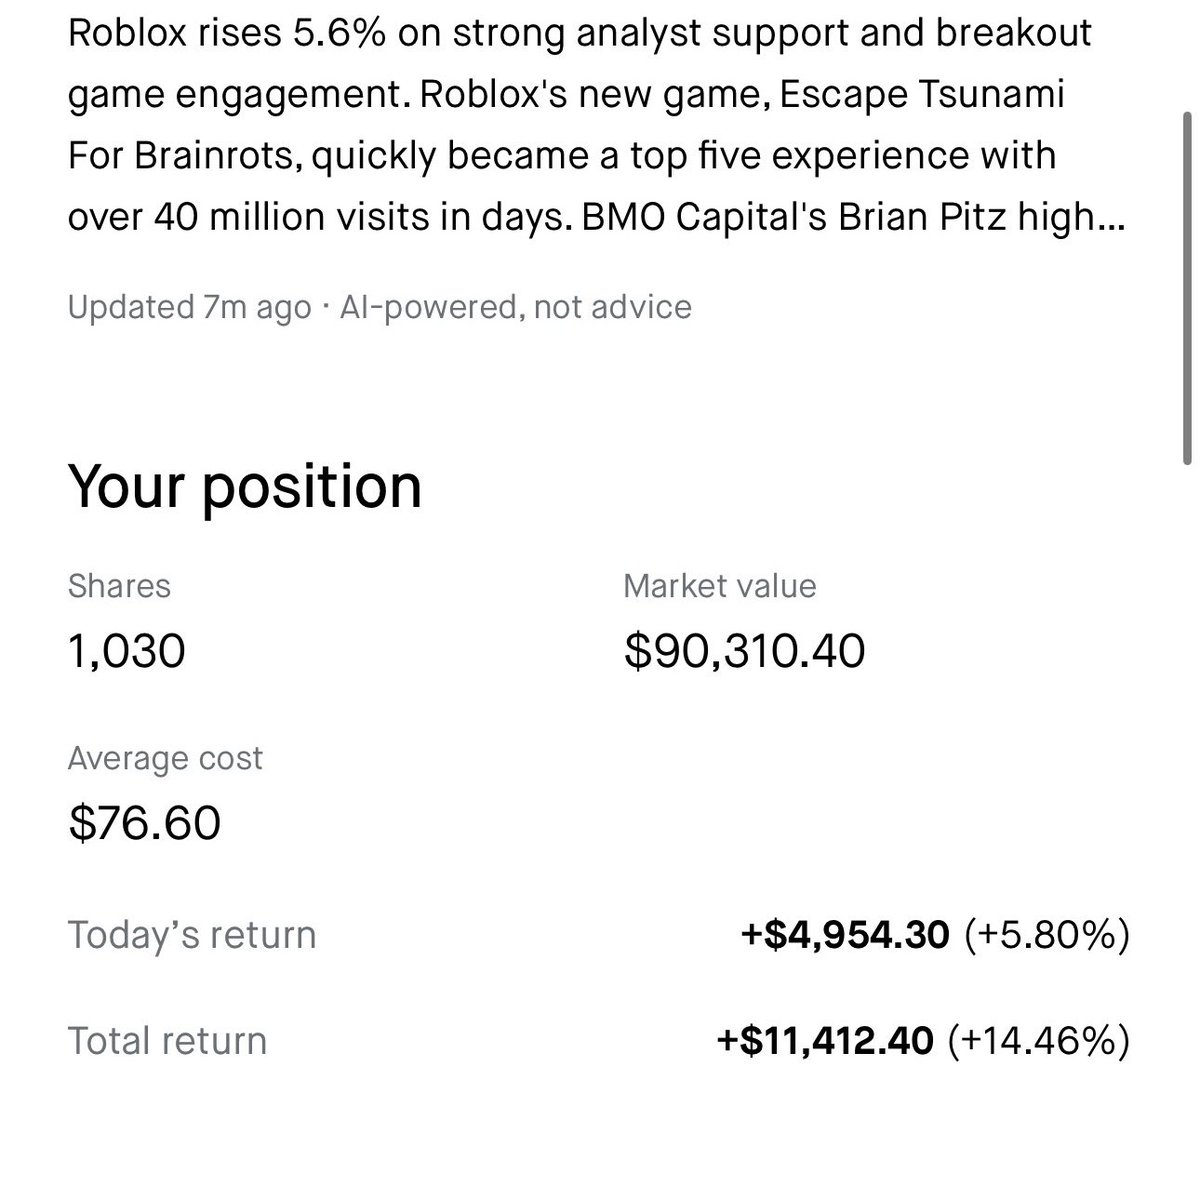
Task: Tap the Market value label
Action: (719, 586)
